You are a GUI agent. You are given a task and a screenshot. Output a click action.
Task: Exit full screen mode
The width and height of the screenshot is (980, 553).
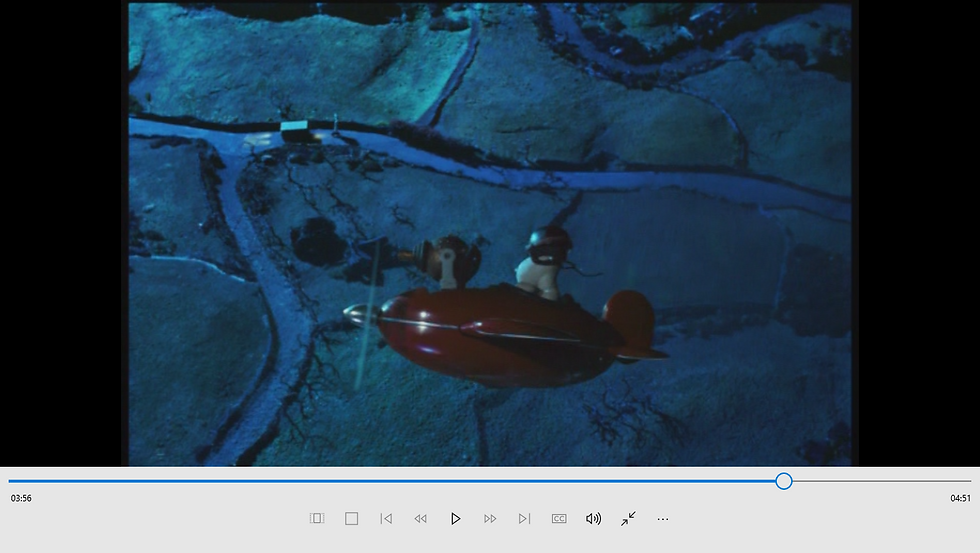(628, 519)
